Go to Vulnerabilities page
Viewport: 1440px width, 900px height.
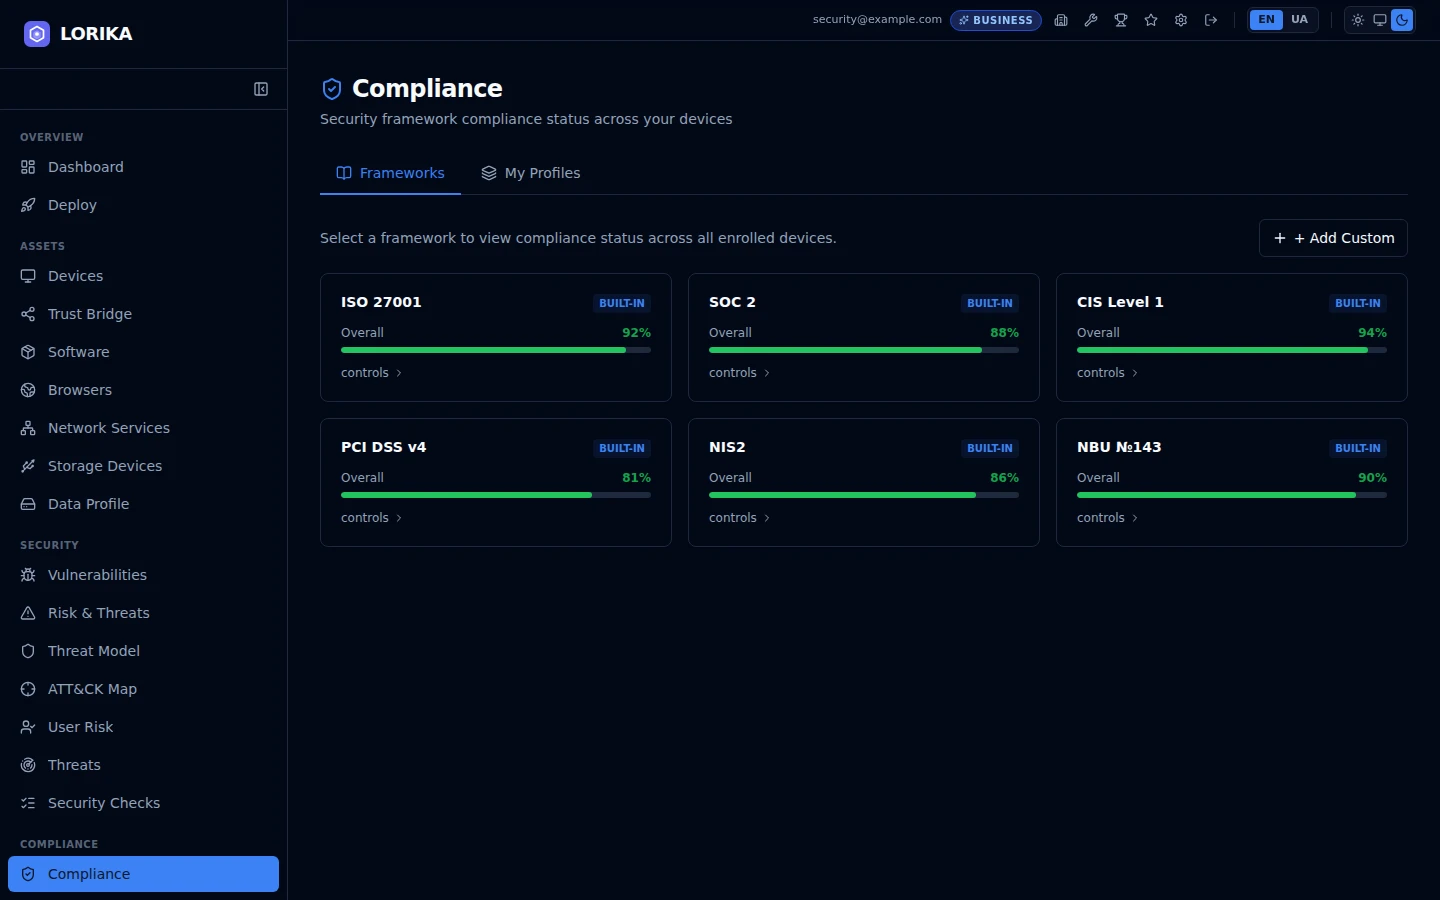[x=143, y=575]
